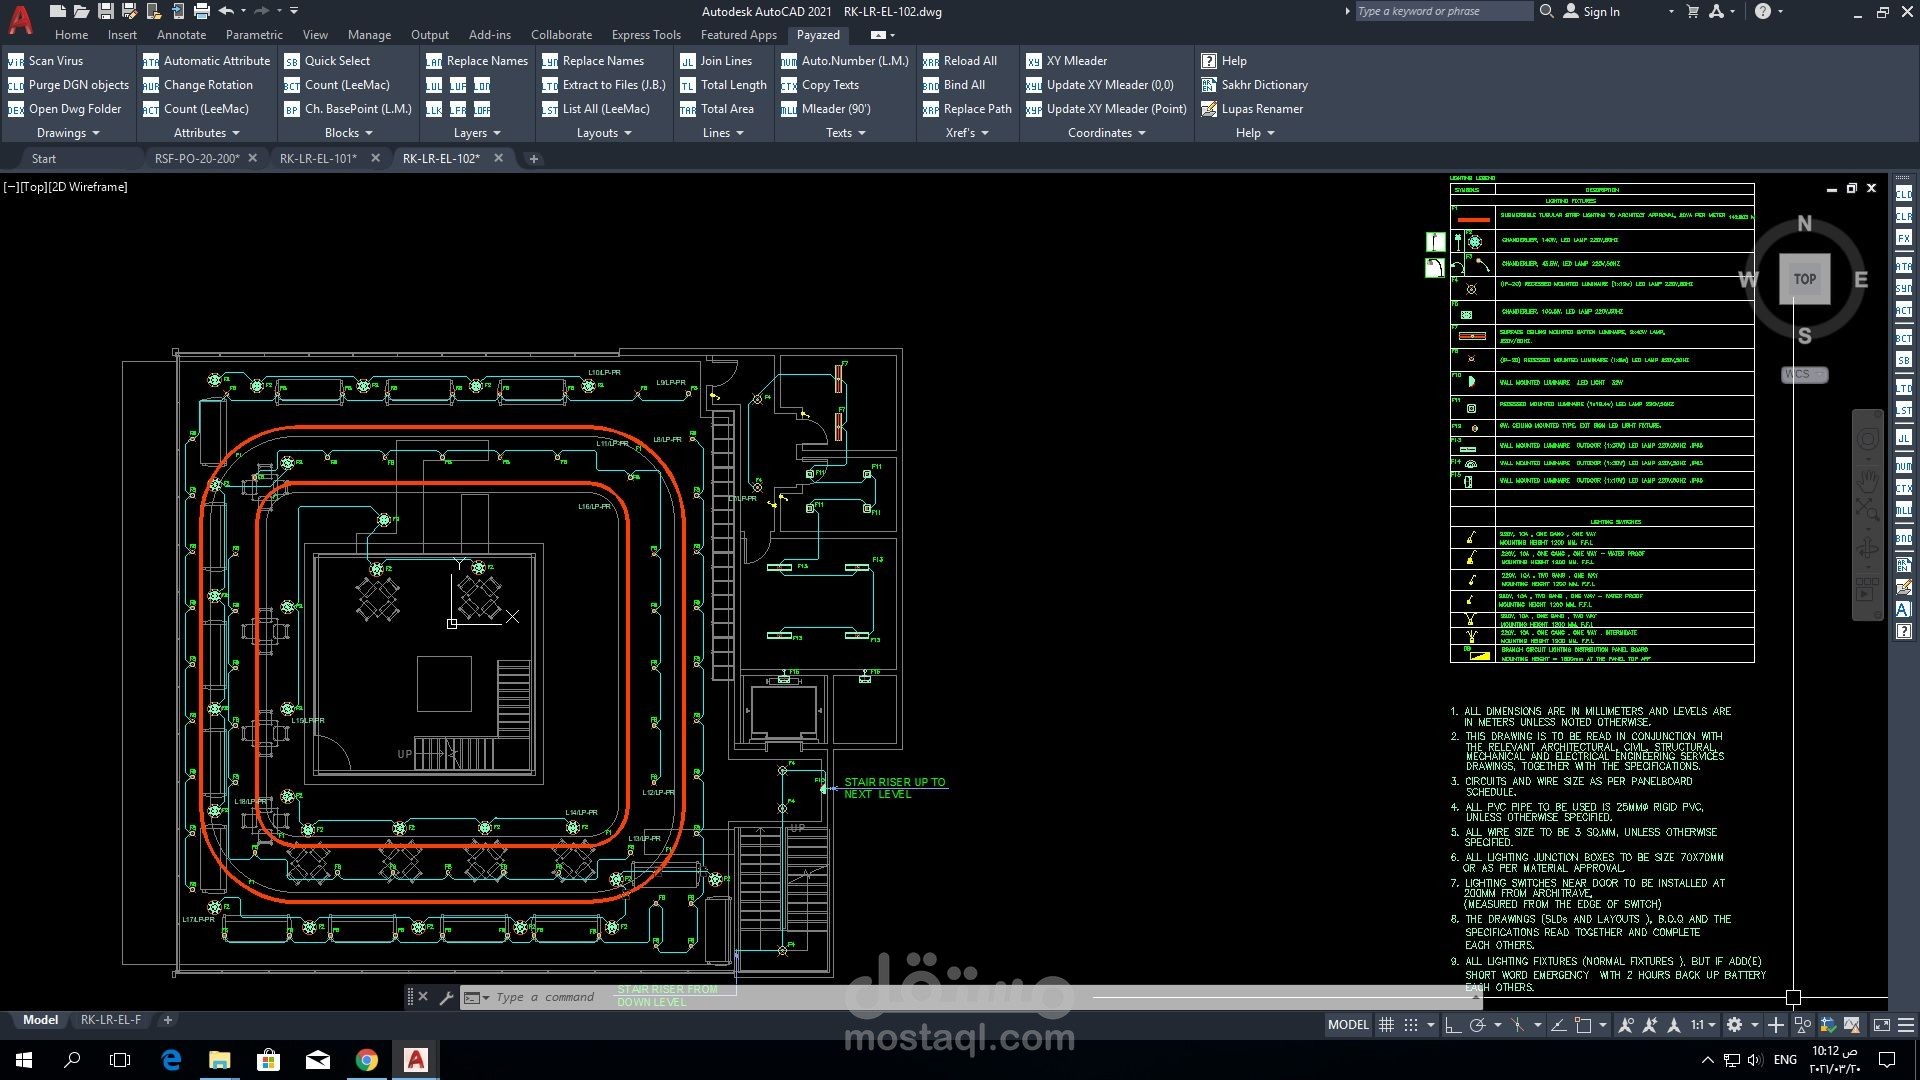
Task: Open Workspace Switching gear in status bar
Action: pos(1734,1025)
